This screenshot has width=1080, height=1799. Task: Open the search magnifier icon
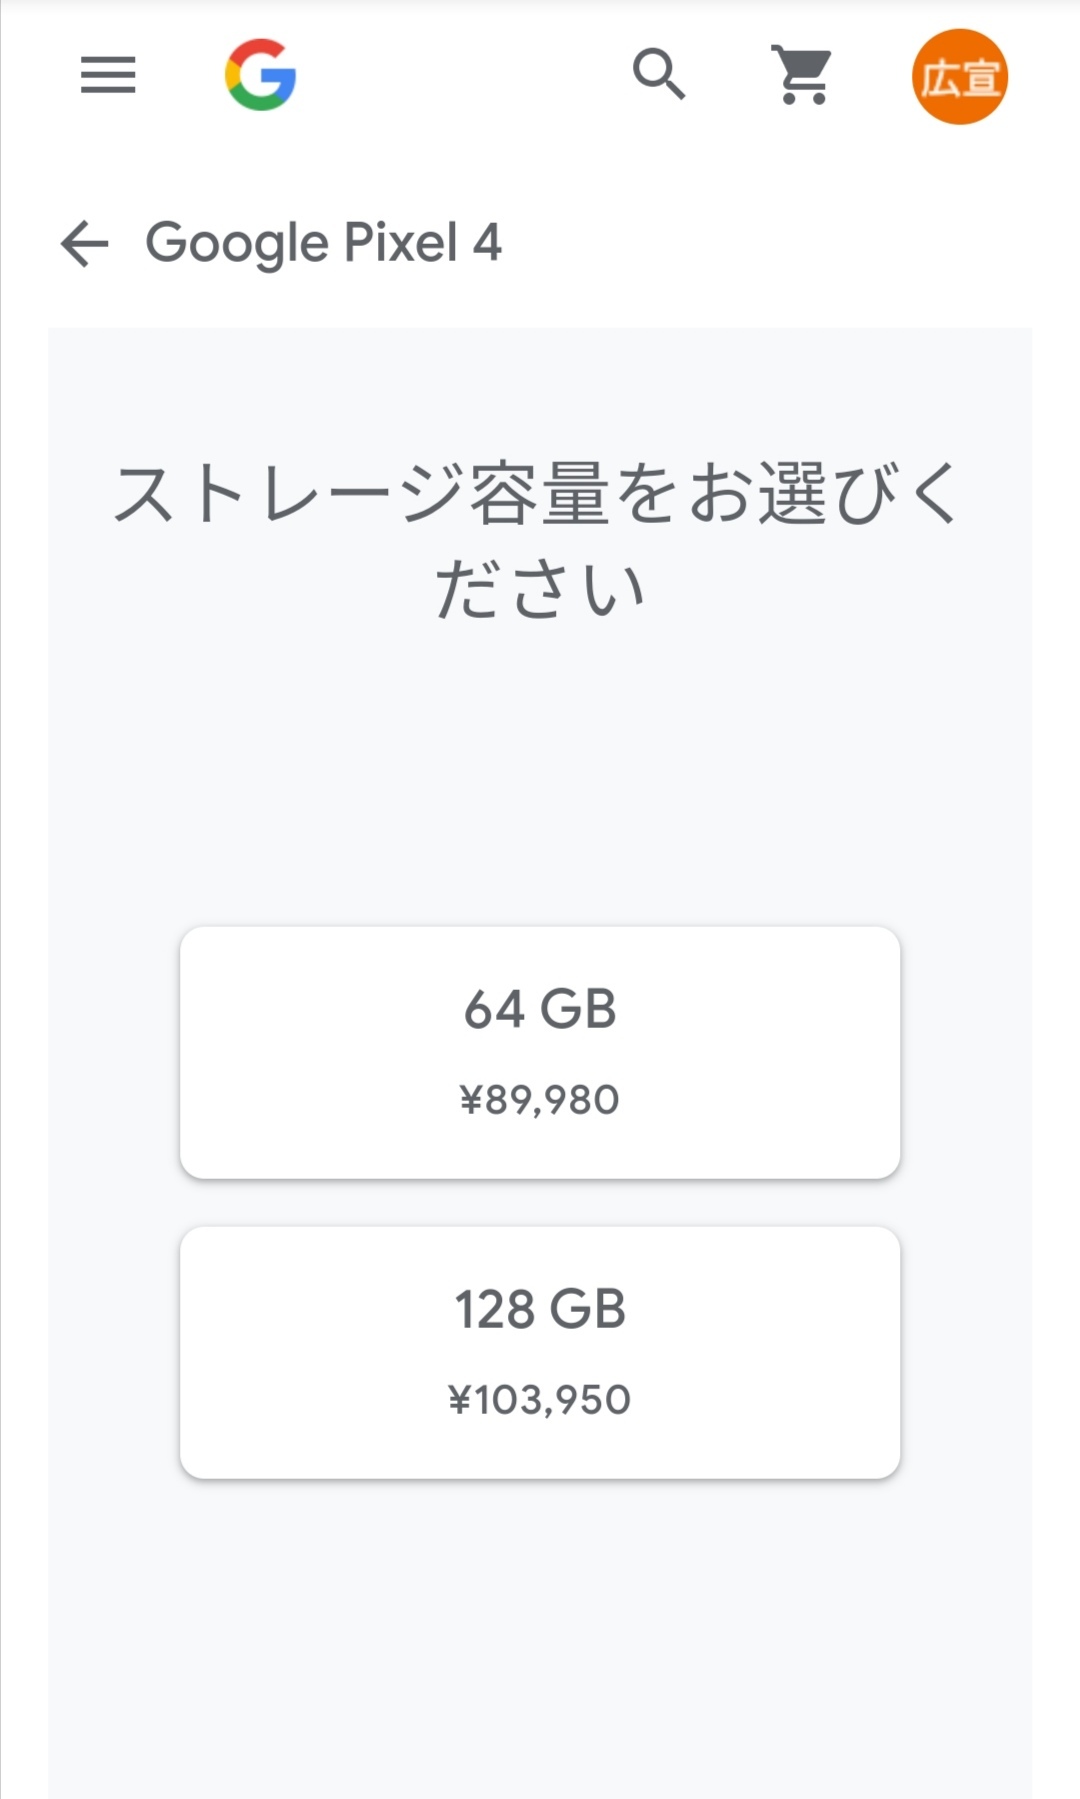pyautogui.click(x=659, y=74)
